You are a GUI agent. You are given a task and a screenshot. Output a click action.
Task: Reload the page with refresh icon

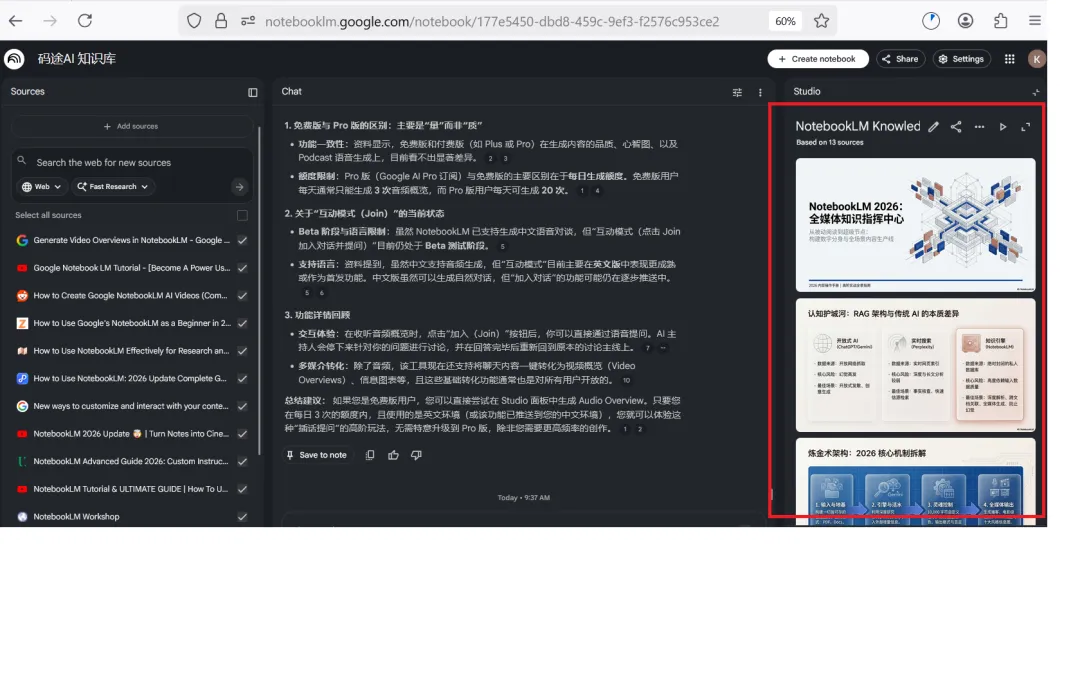(85, 21)
